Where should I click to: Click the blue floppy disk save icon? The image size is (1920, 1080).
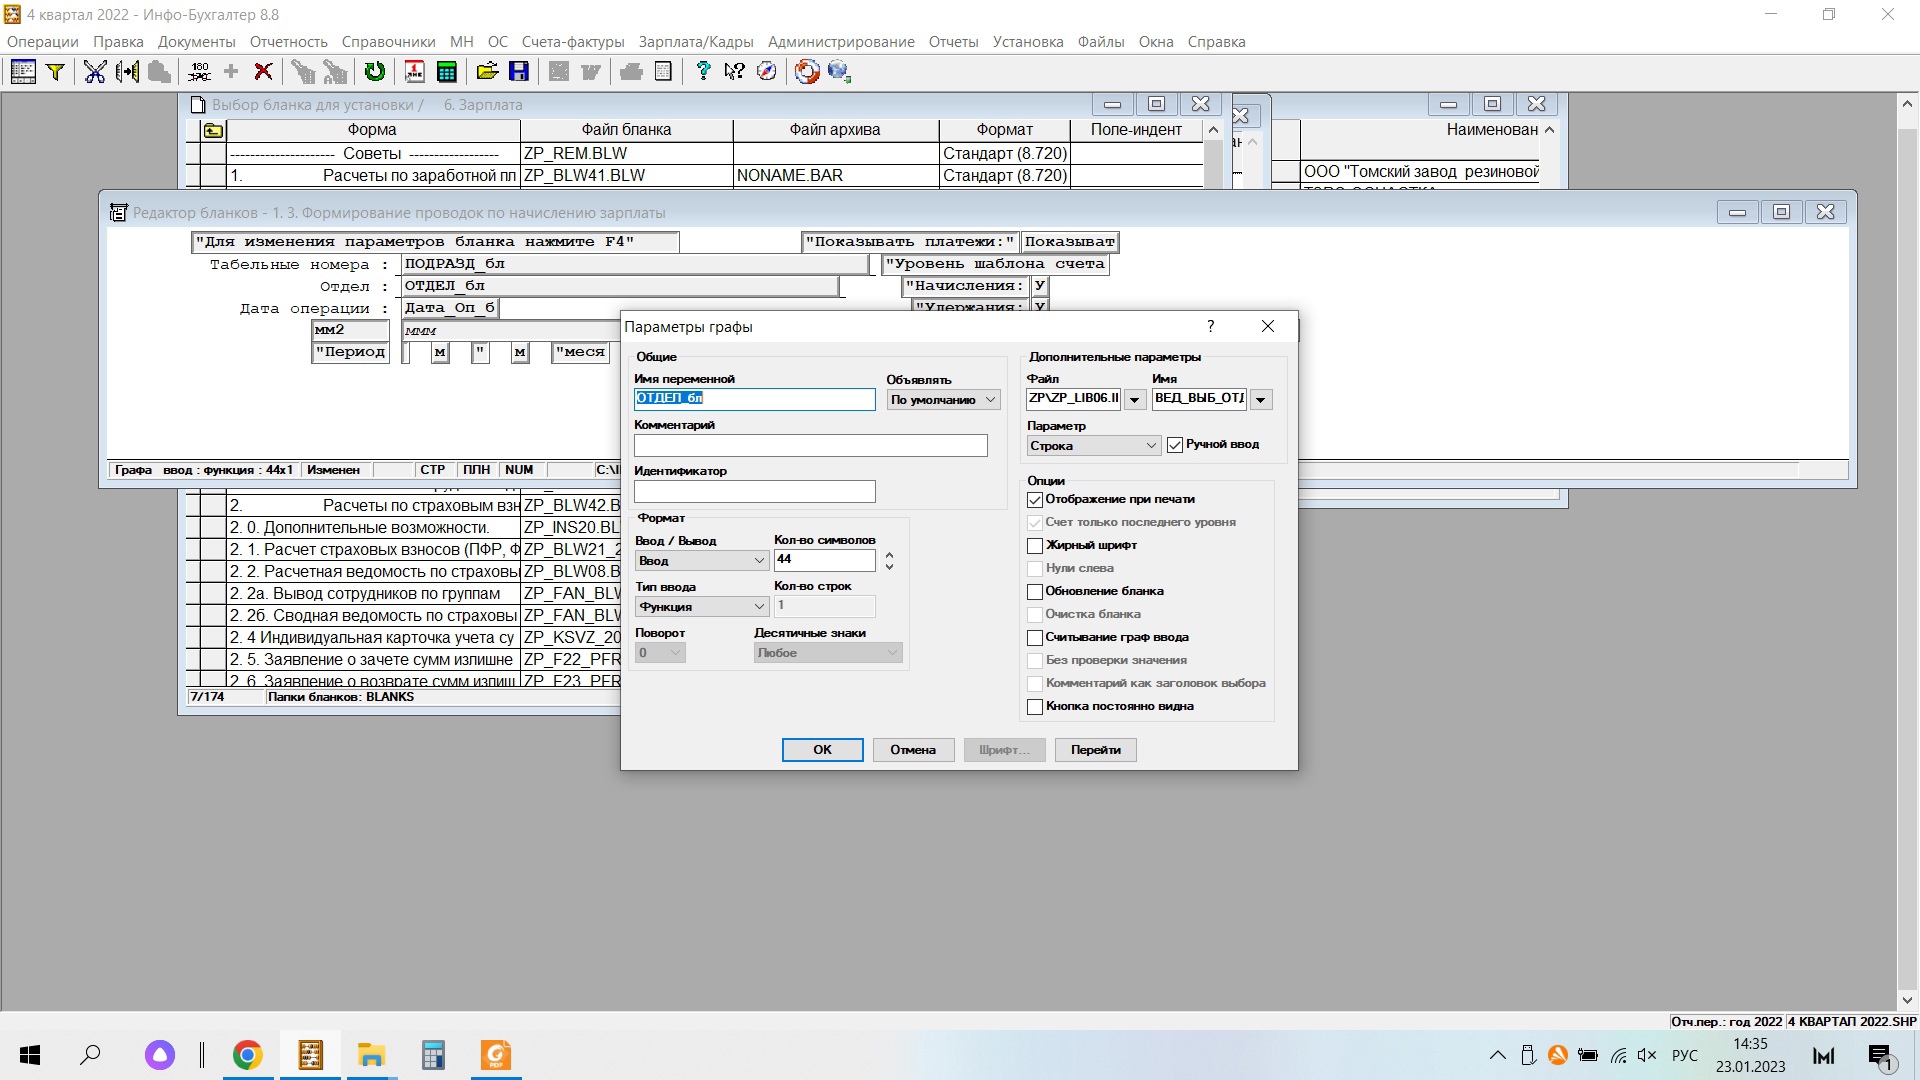[x=519, y=71]
